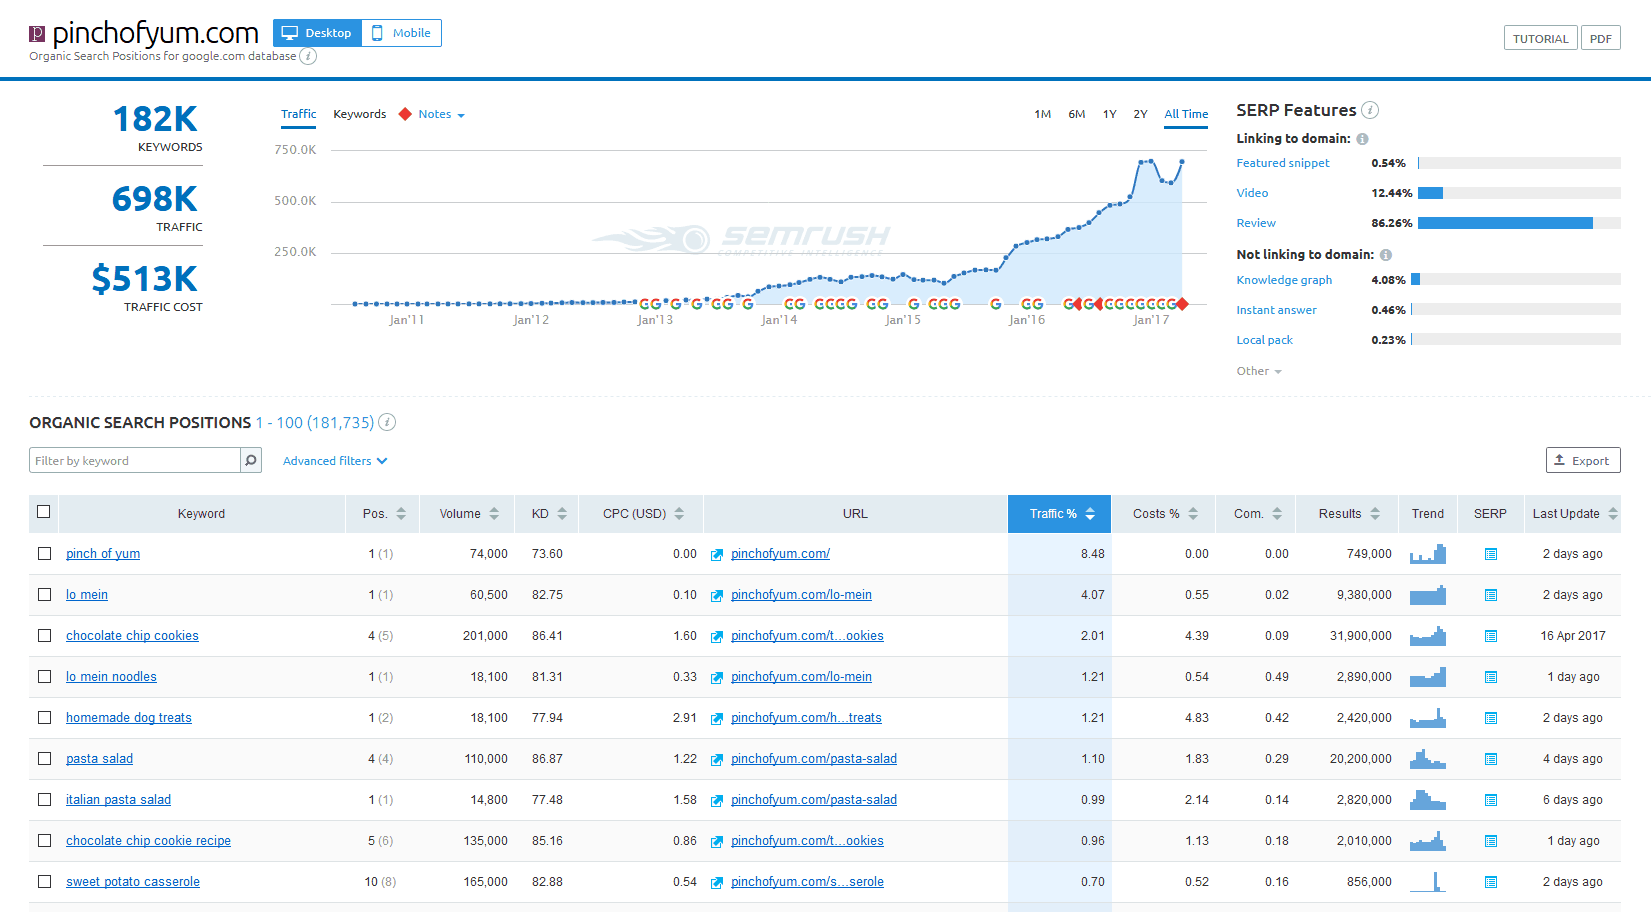Open the external link icon for pinchofyum.com/
This screenshot has width=1651, height=912.
(x=717, y=555)
